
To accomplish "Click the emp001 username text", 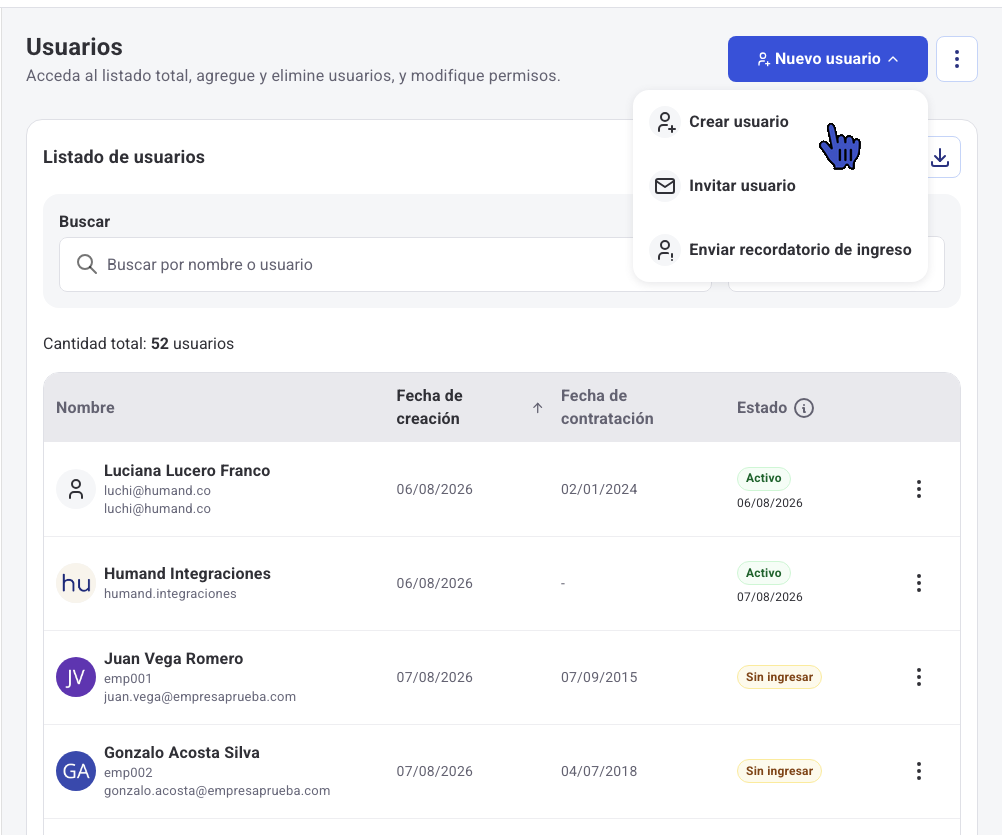I will tap(128, 678).
